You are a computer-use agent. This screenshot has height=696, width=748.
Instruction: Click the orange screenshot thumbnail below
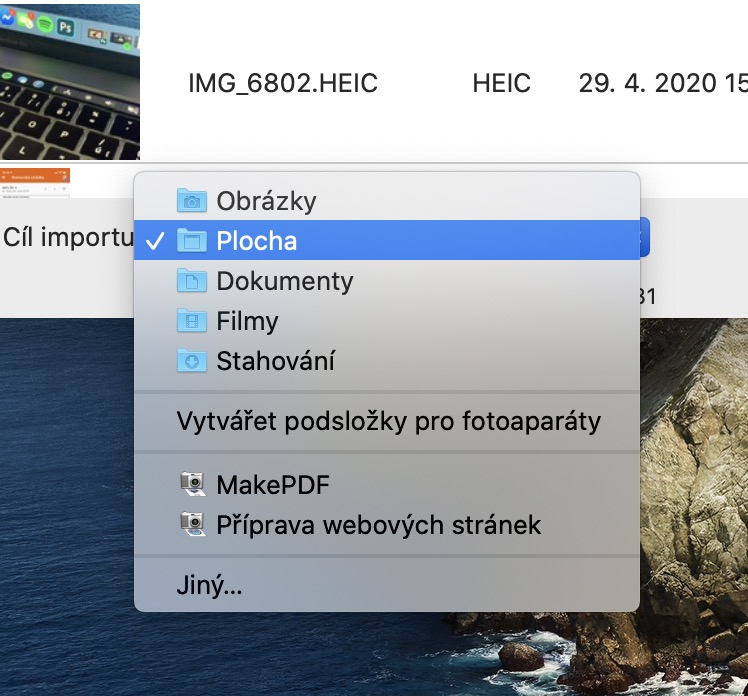[x=35, y=180]
